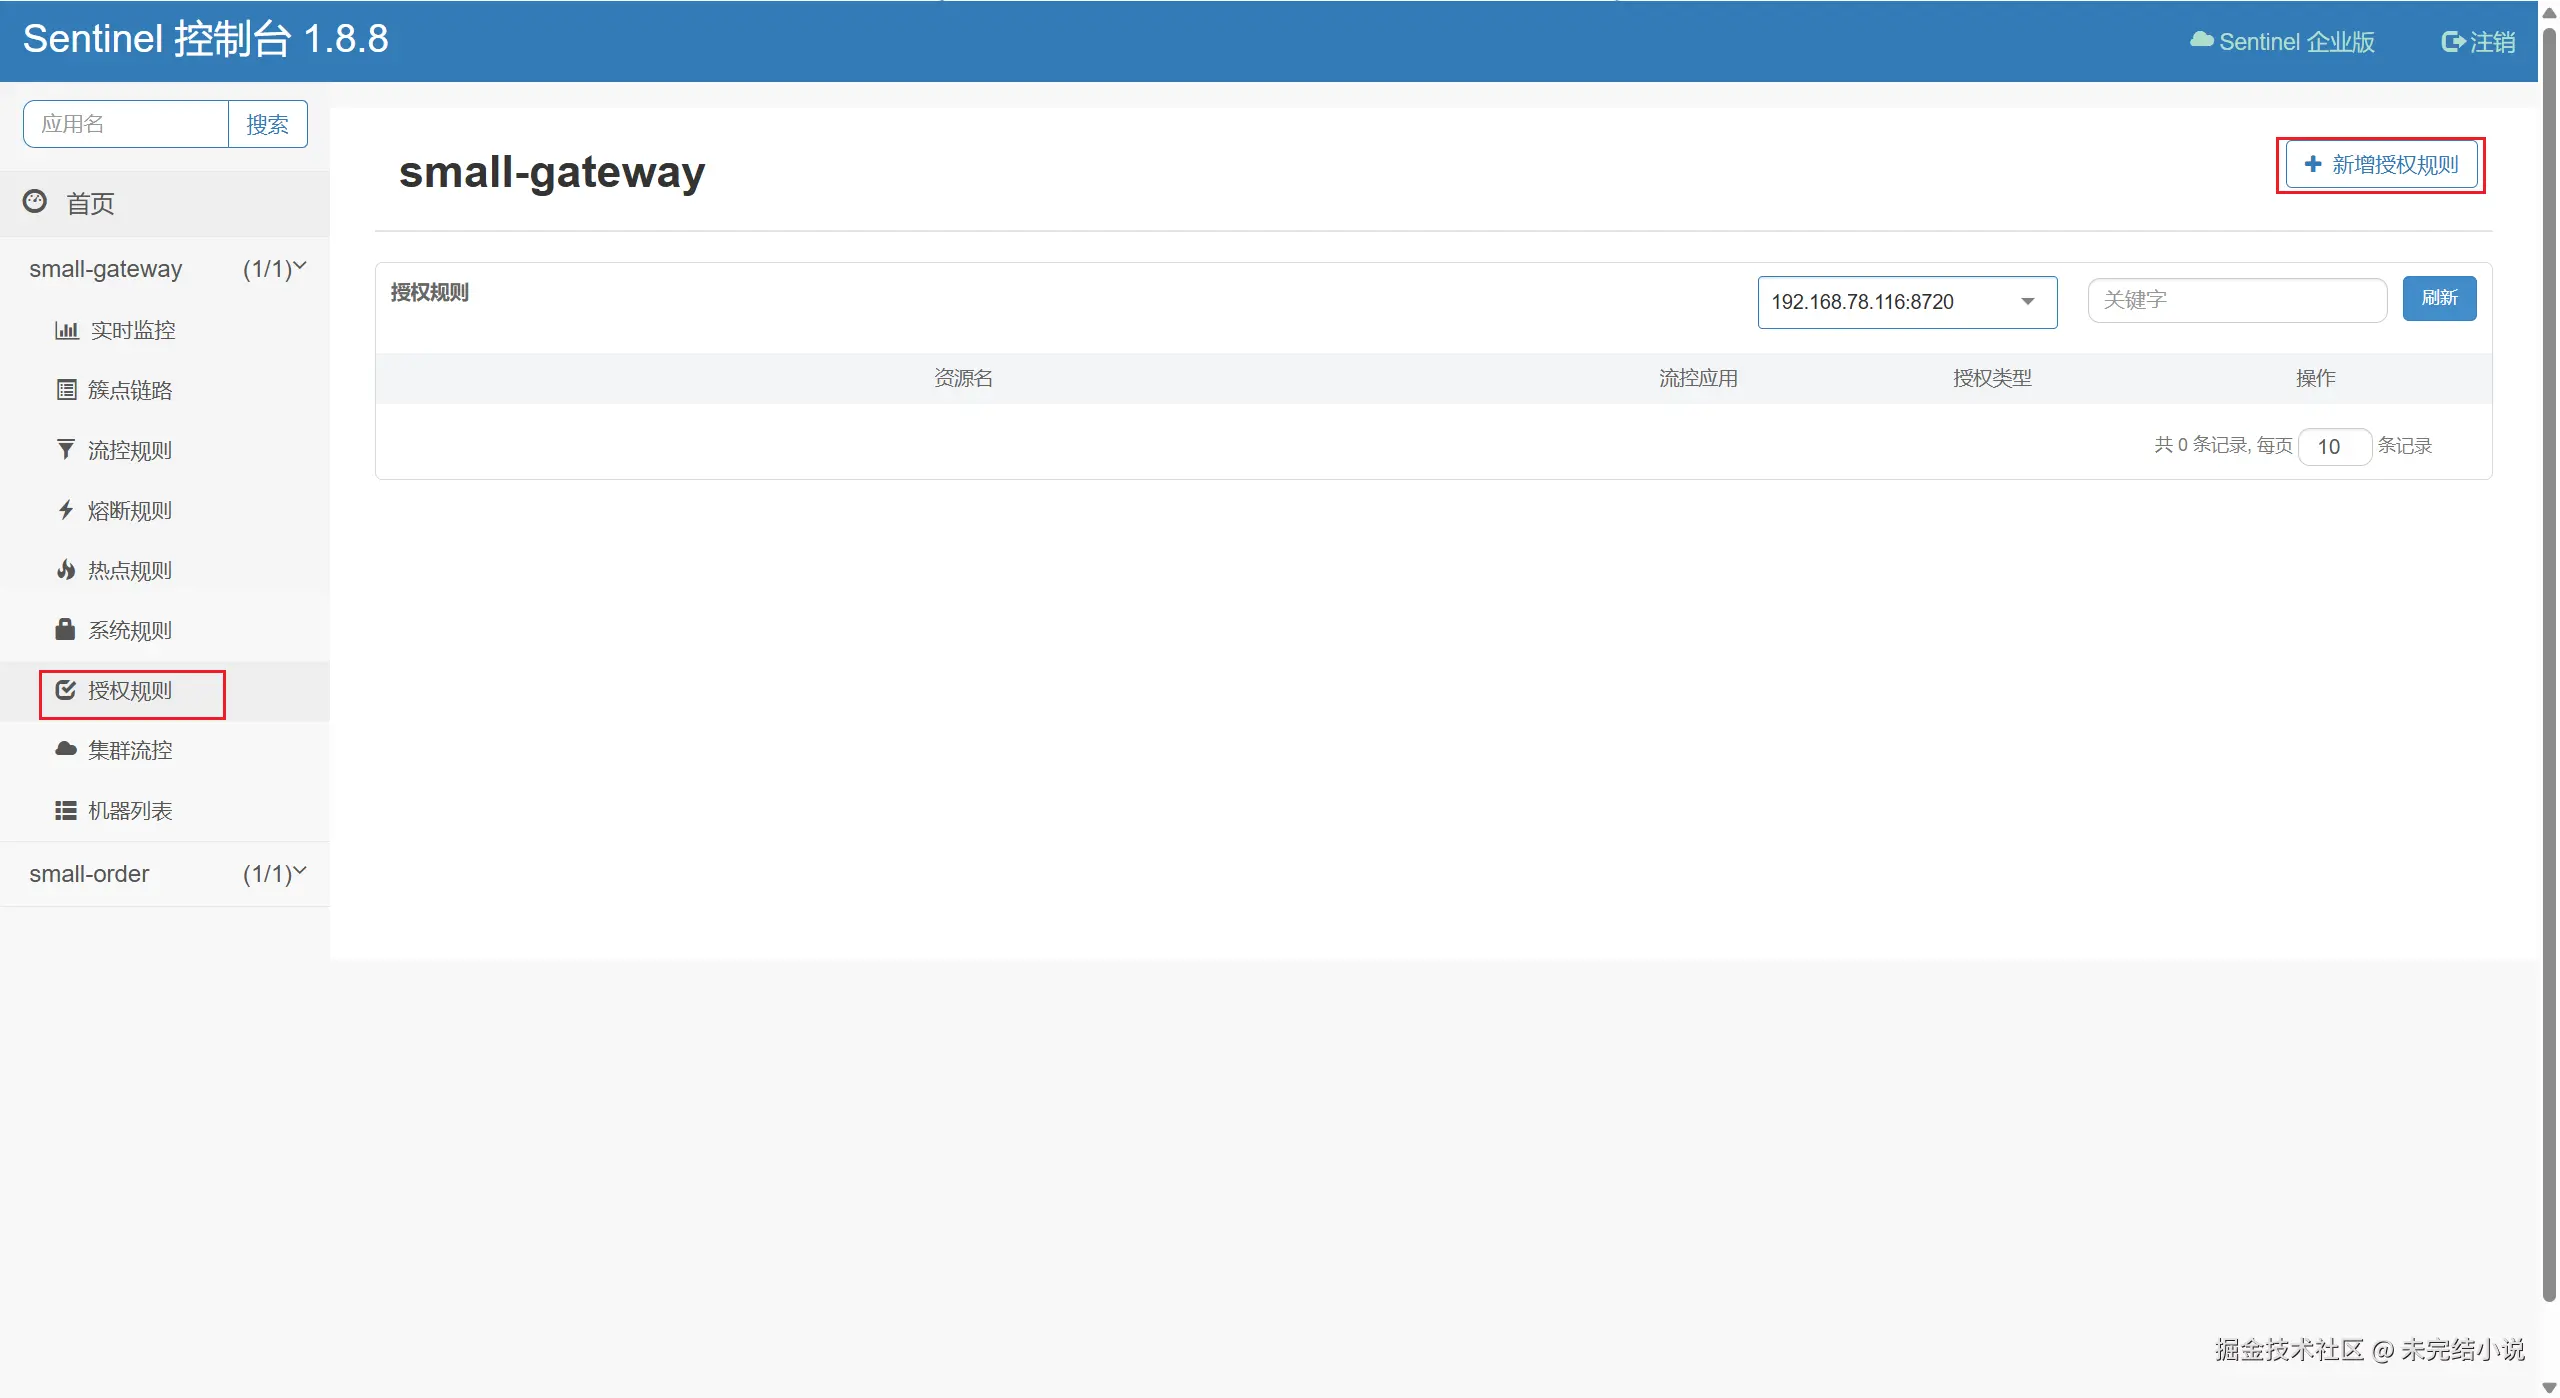The width and height of the screenshot is (2560, 1398).
Task: Click the list icon for 簇点链路
Action: [66, 390]
